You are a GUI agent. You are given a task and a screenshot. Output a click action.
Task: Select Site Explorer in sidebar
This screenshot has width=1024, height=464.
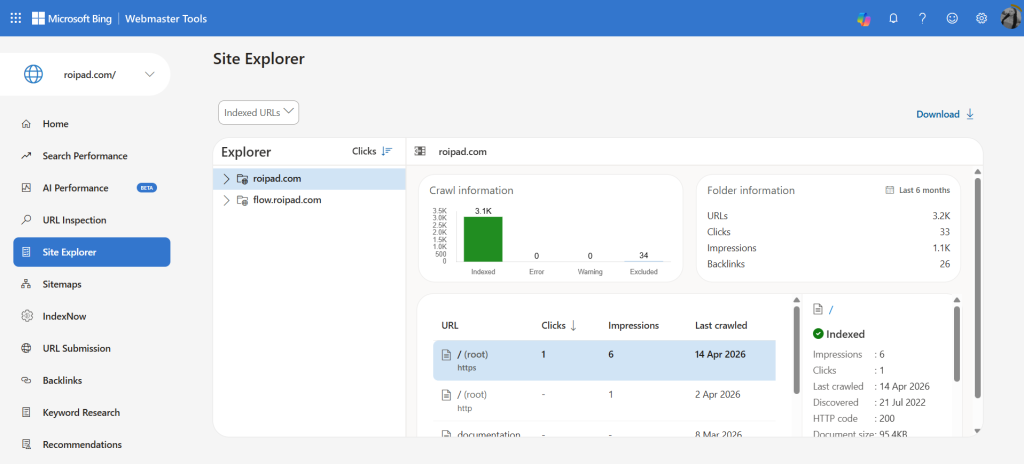pos(91,252)
